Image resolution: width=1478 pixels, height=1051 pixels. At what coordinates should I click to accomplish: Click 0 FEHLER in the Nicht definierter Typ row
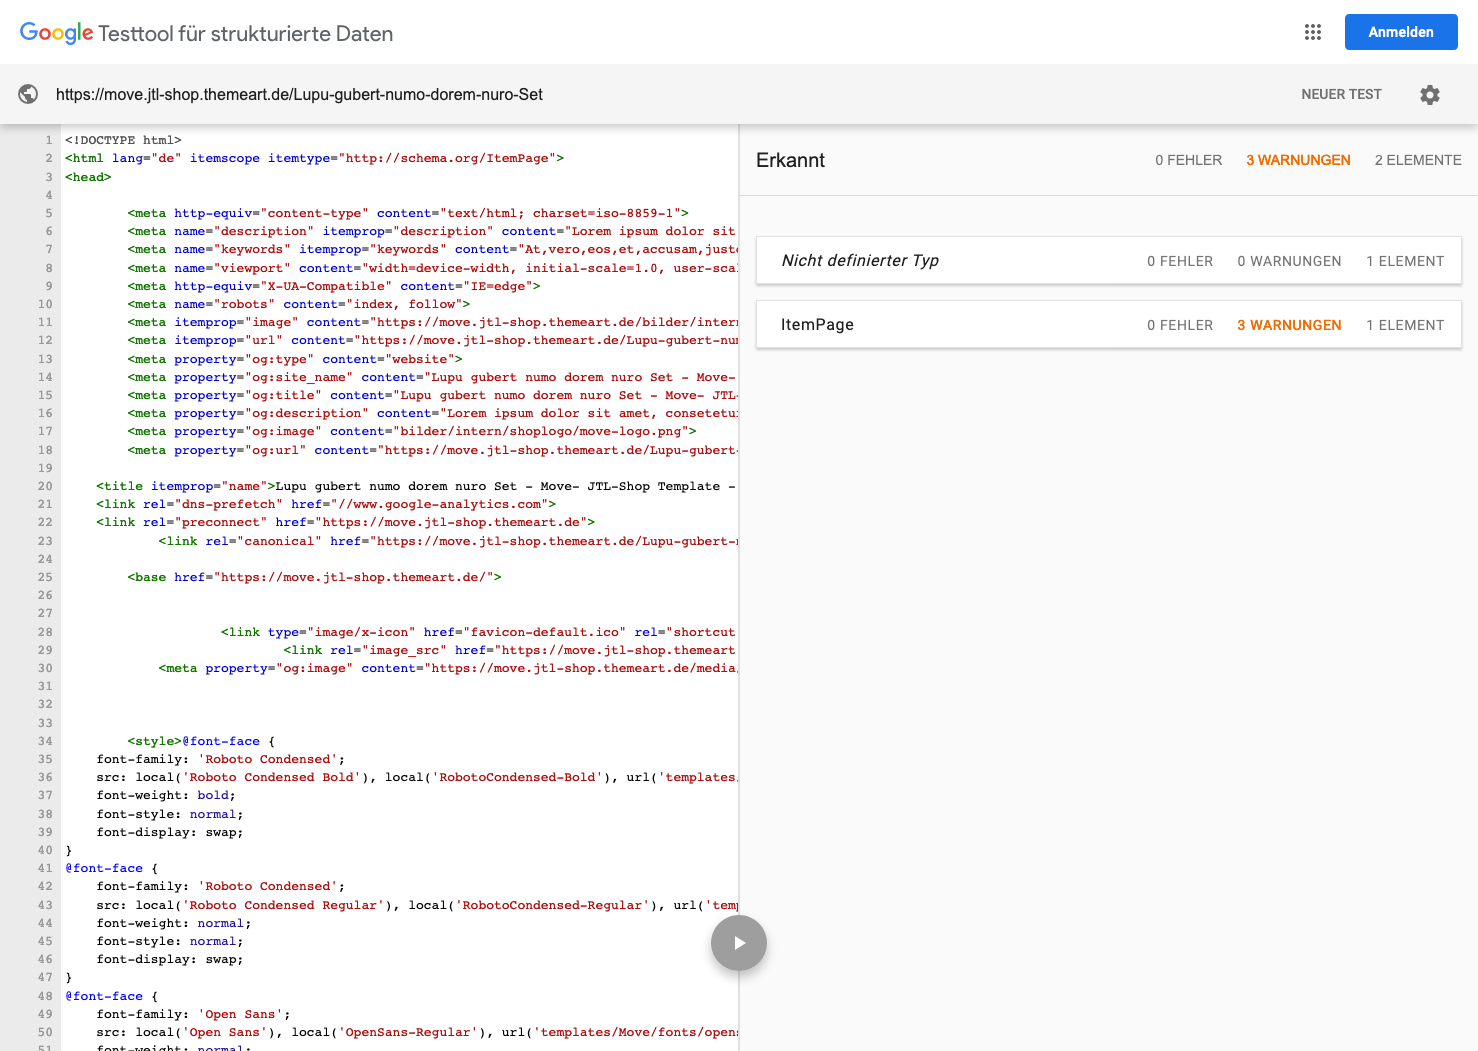point(1180,261)
